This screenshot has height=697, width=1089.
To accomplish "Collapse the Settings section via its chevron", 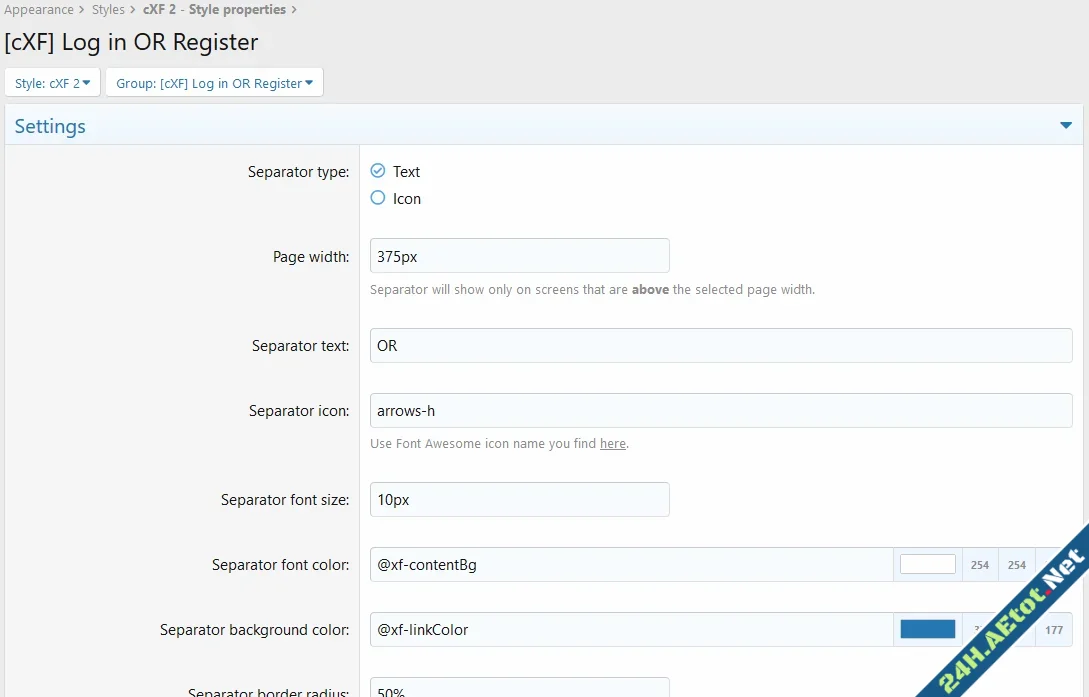I will (1066, 126).
